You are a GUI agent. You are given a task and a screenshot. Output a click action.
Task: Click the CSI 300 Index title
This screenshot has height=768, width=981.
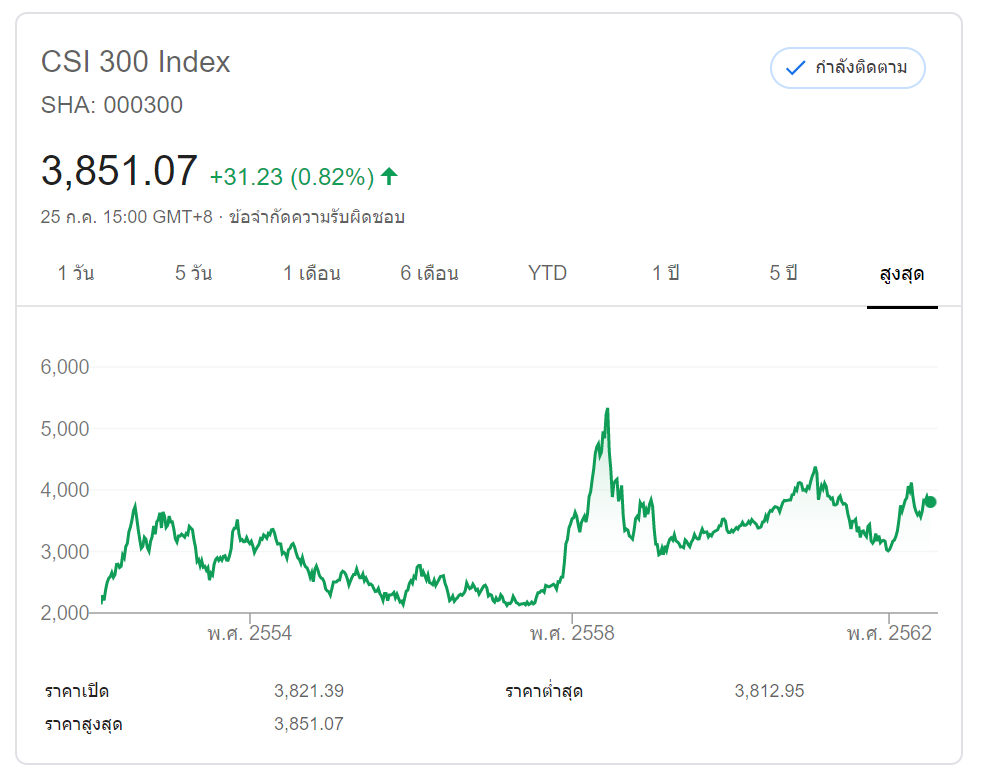click(136, 62)
